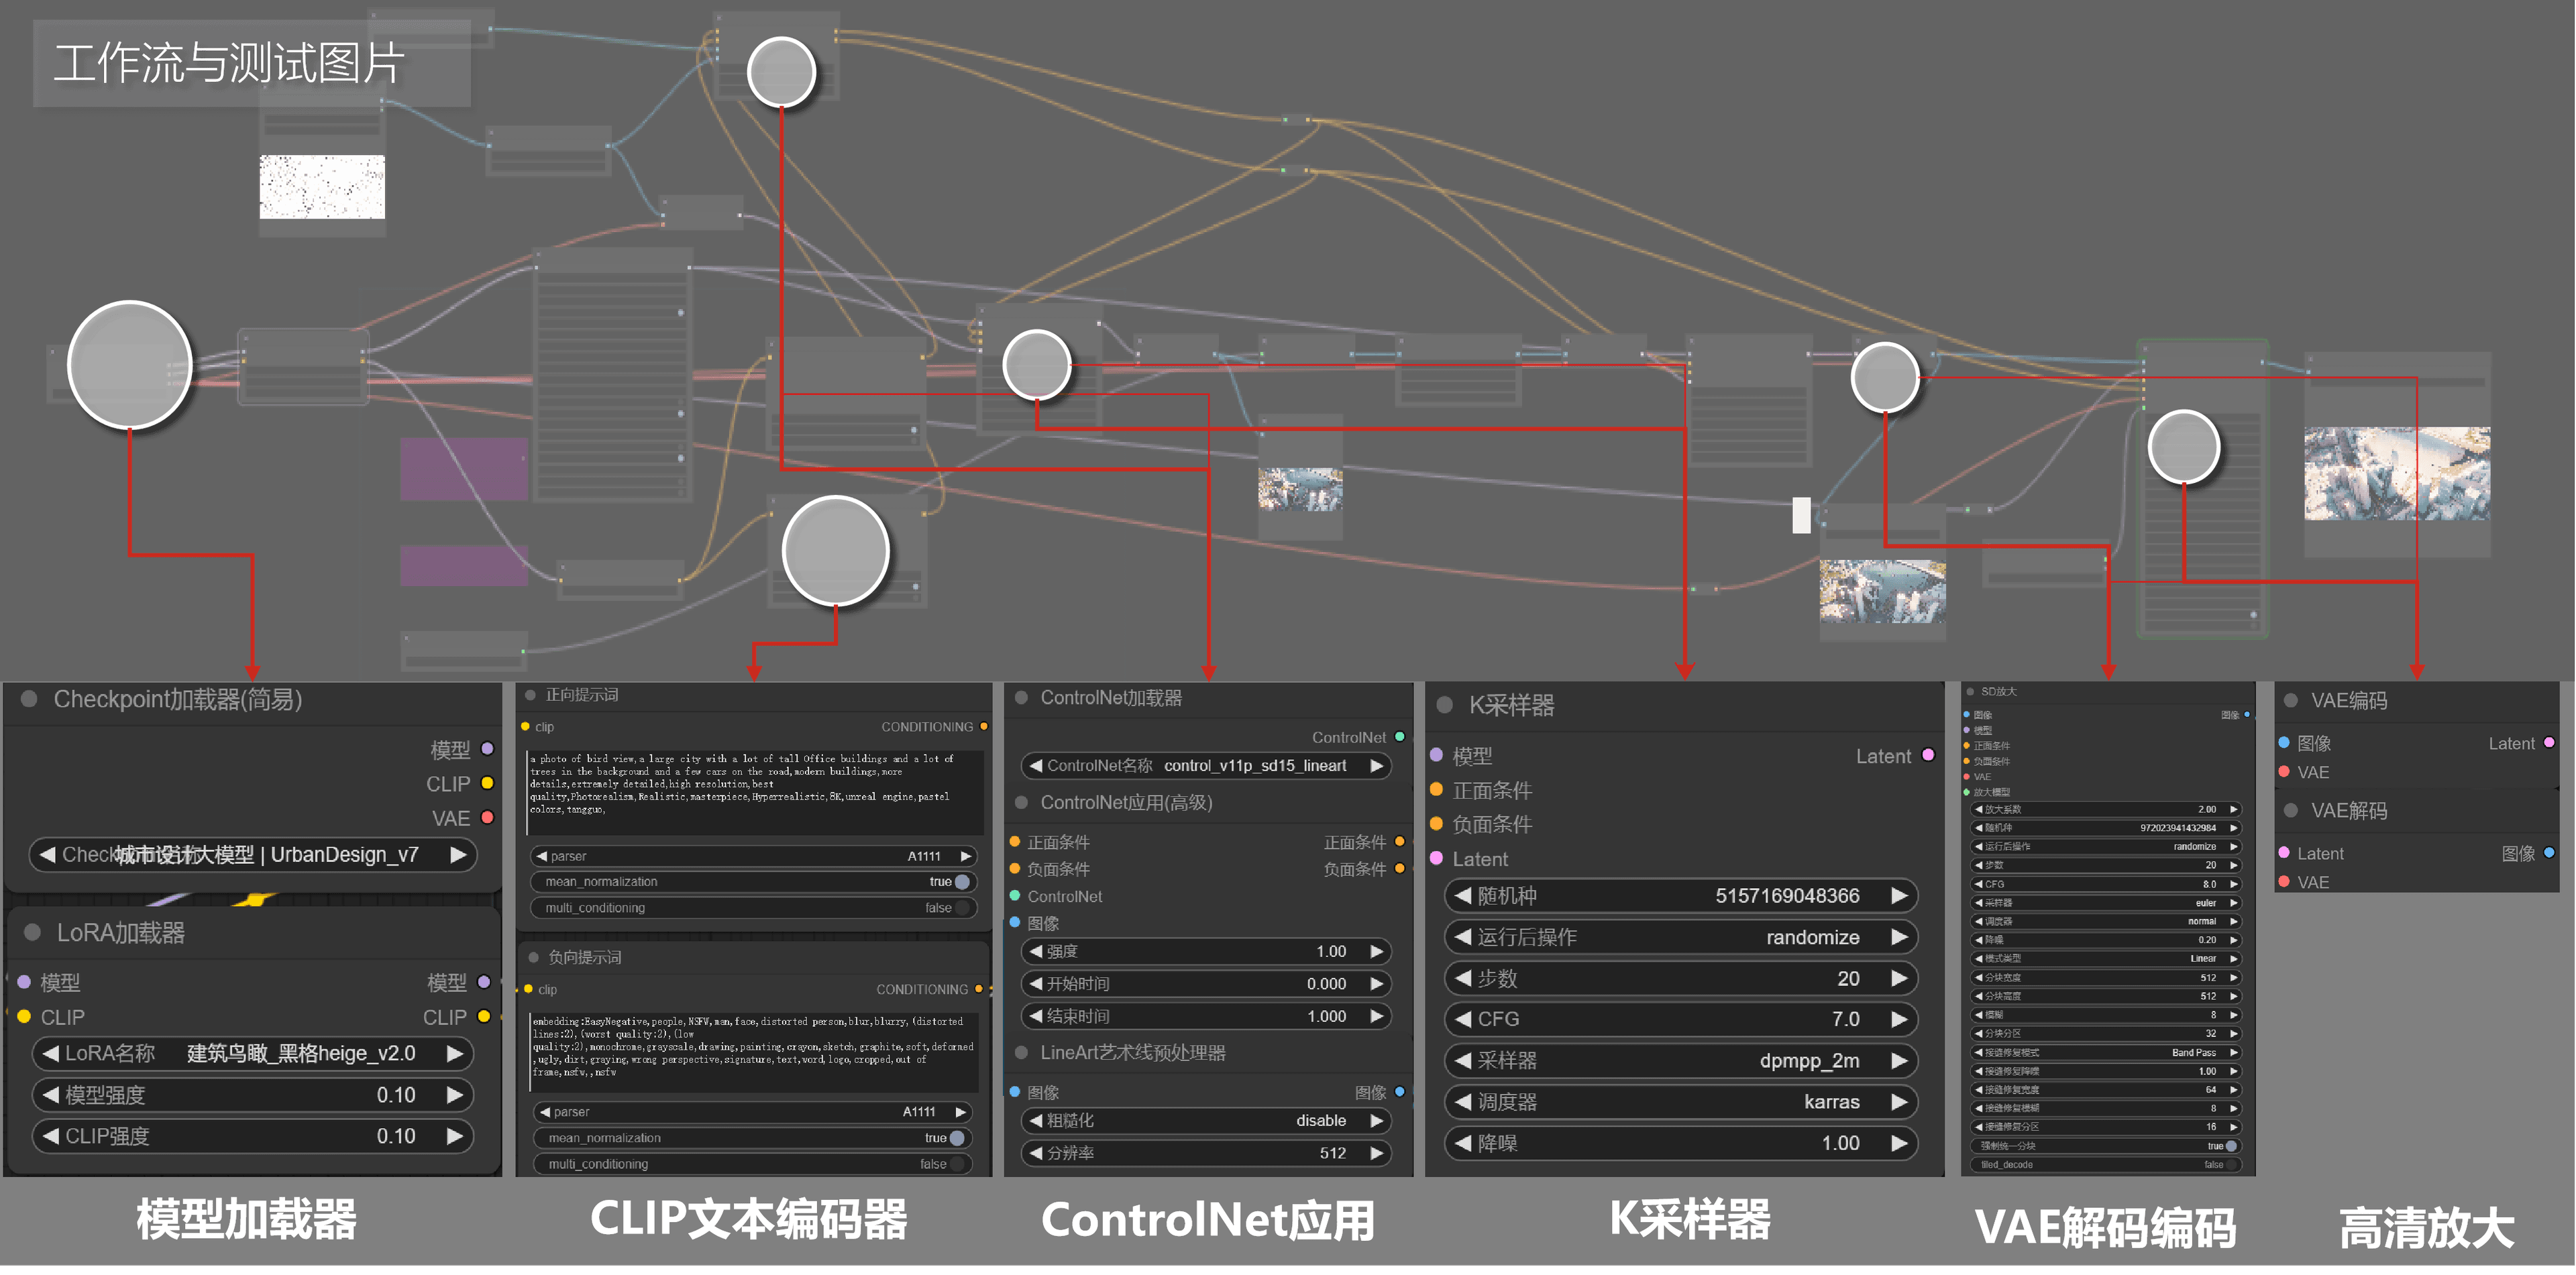Adjust the 模型强度 0.10 slider in LoRA加载器
The height and width of the screenshot is (1275, 2576).
pyautogui.click(x=250, y=1095)
